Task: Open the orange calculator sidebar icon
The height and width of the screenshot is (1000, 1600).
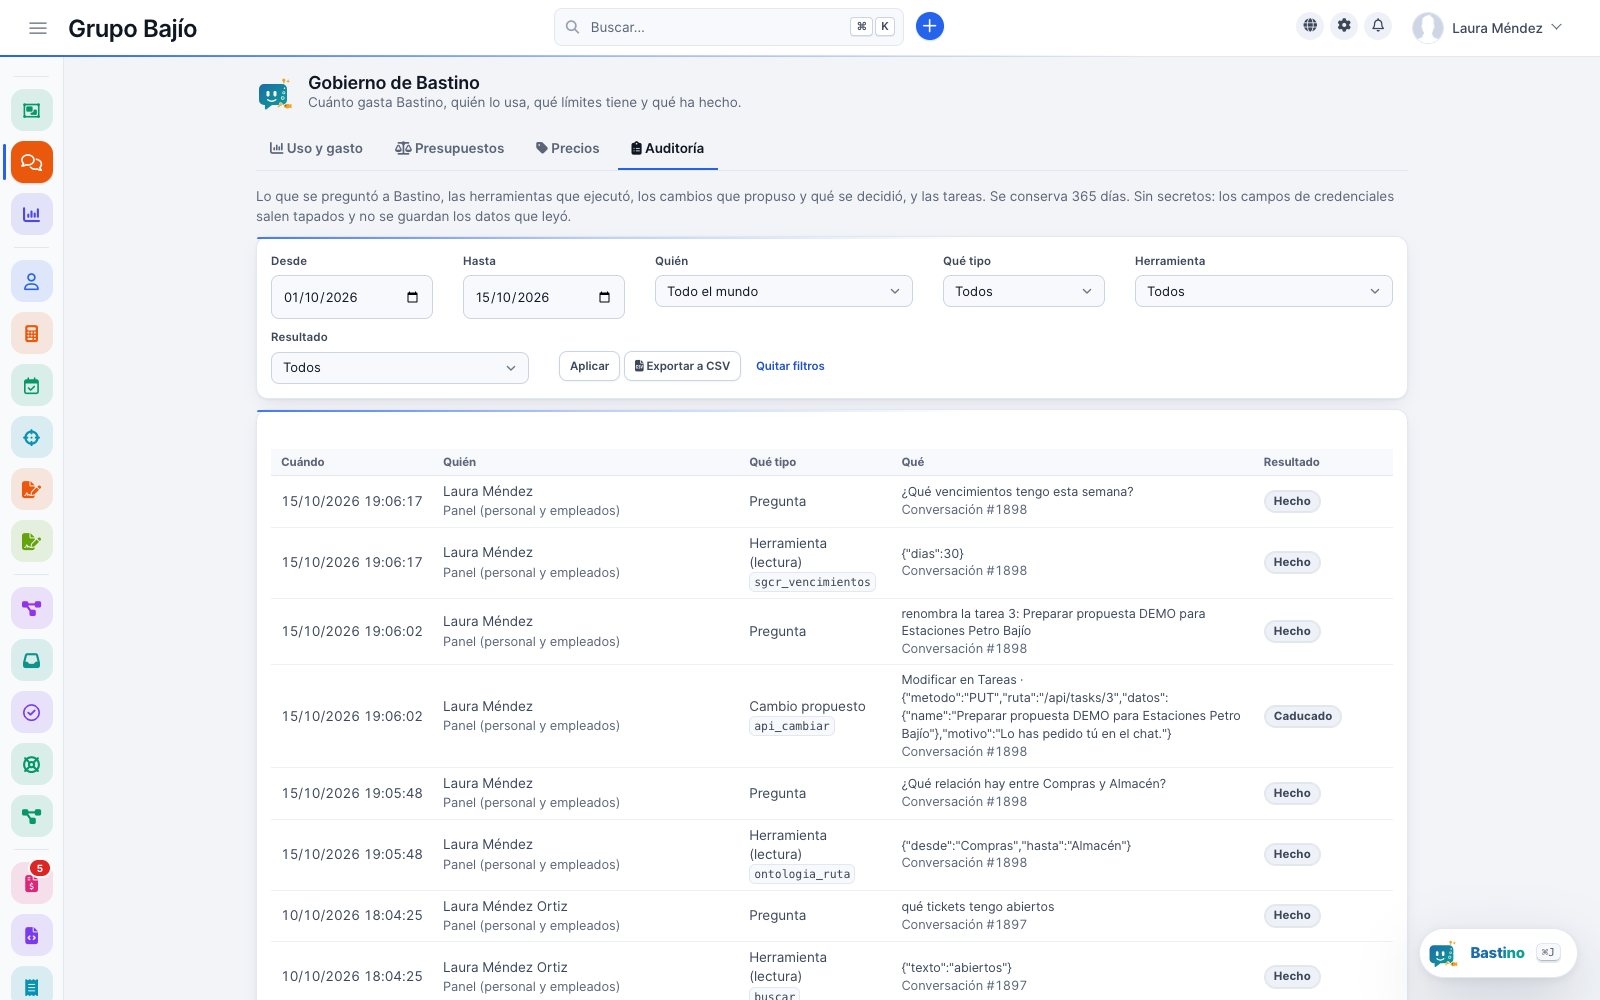Action: click(x=32, y=334)
